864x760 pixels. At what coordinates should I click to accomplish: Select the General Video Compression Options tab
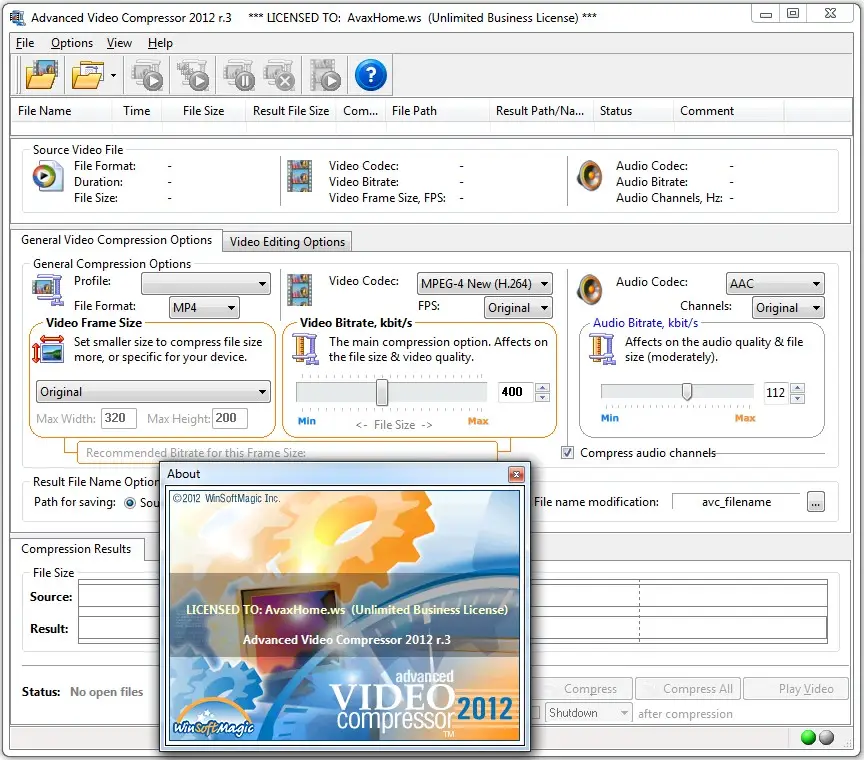[x=116, y=240]
